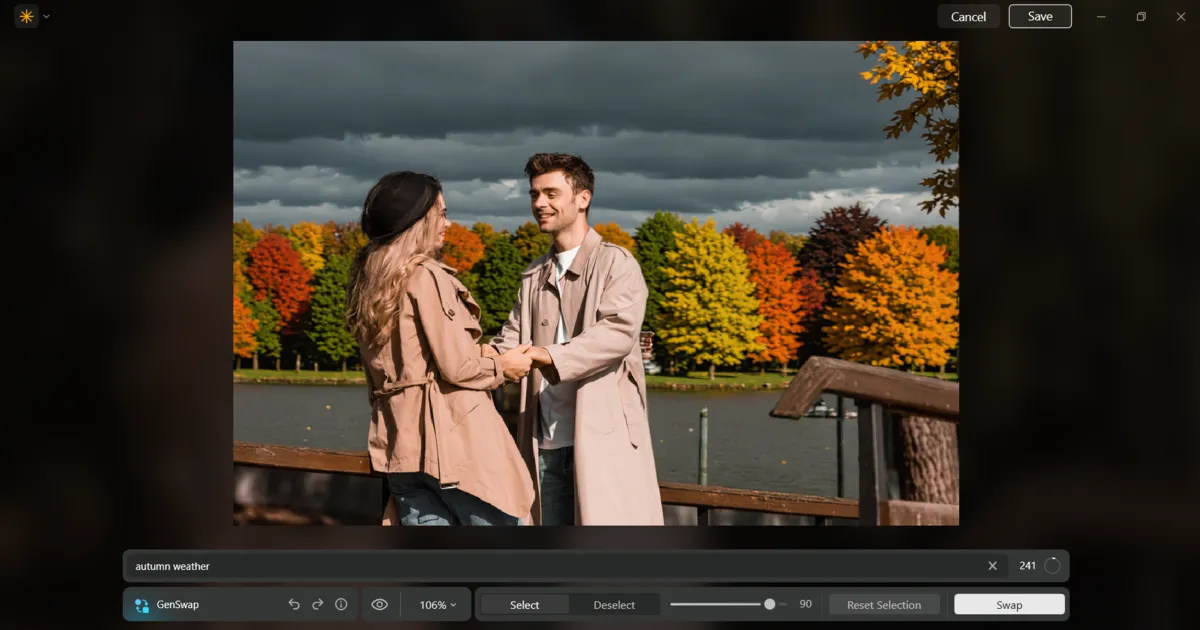Click the sparkle app icon top left
This screenshot has width=1200, height=630.
pyautogui.click(x=26, y=15)
